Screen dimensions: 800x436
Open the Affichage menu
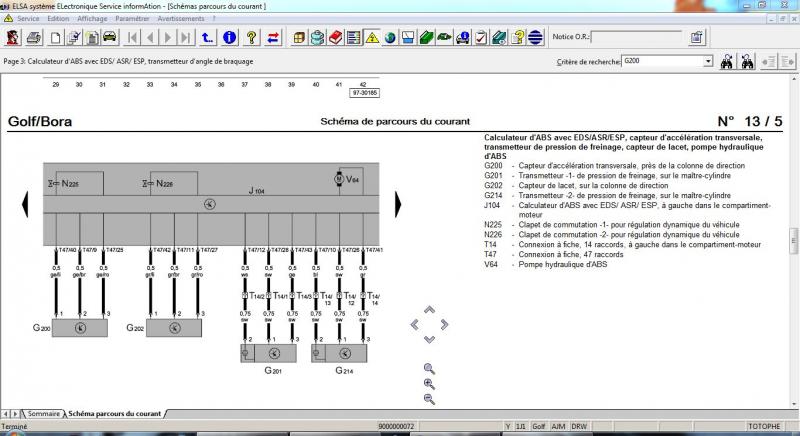pos(92,18)
